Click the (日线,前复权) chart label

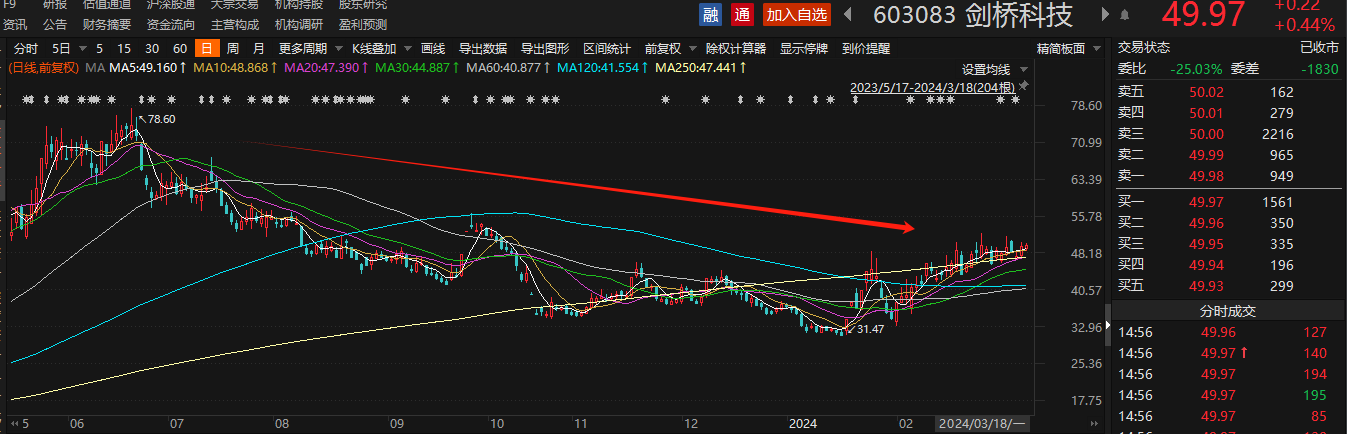(x=43, y=67)
